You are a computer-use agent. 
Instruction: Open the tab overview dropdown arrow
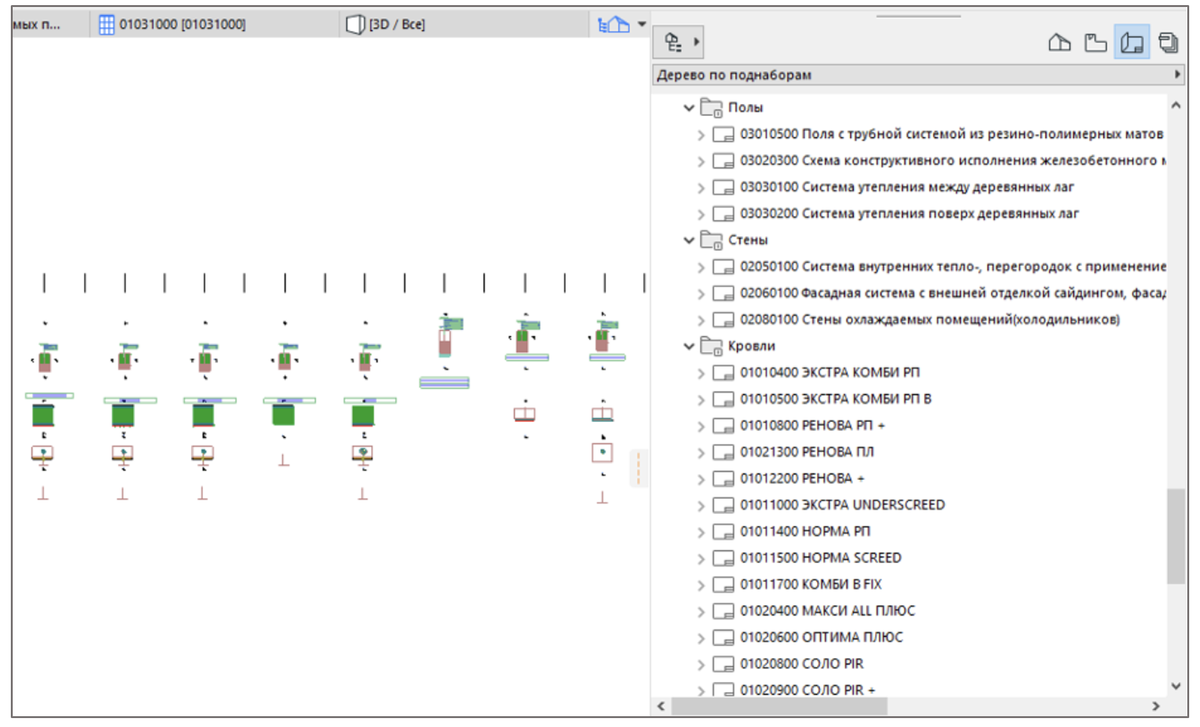tap(642, 24)
